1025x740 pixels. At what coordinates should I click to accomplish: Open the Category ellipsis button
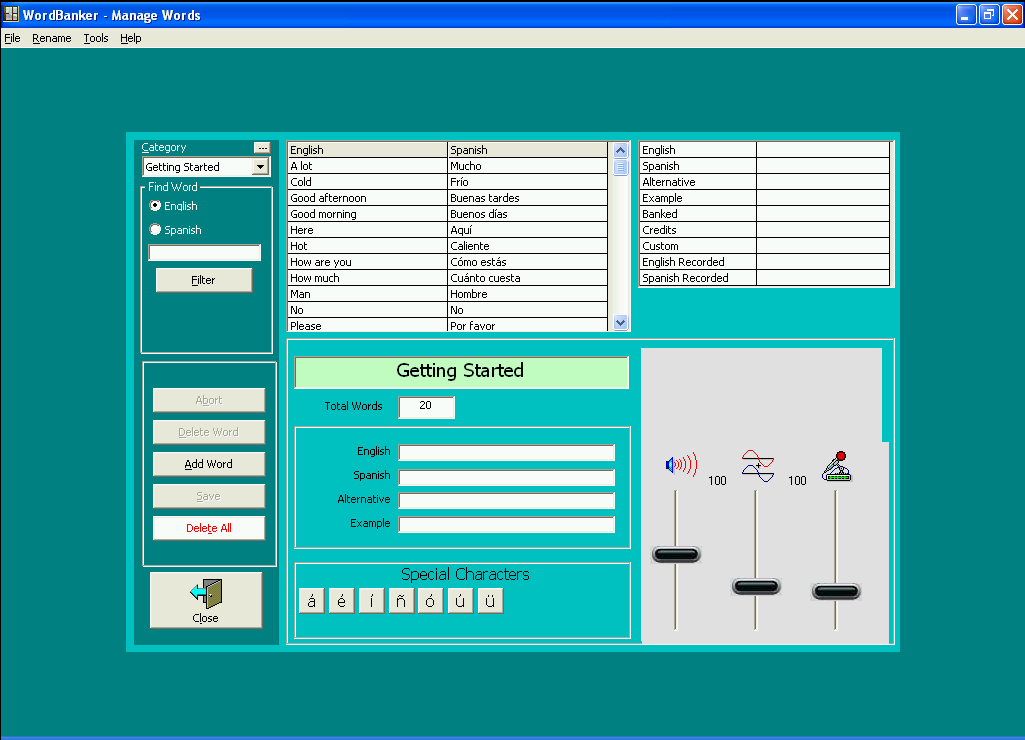pos(261,148)
